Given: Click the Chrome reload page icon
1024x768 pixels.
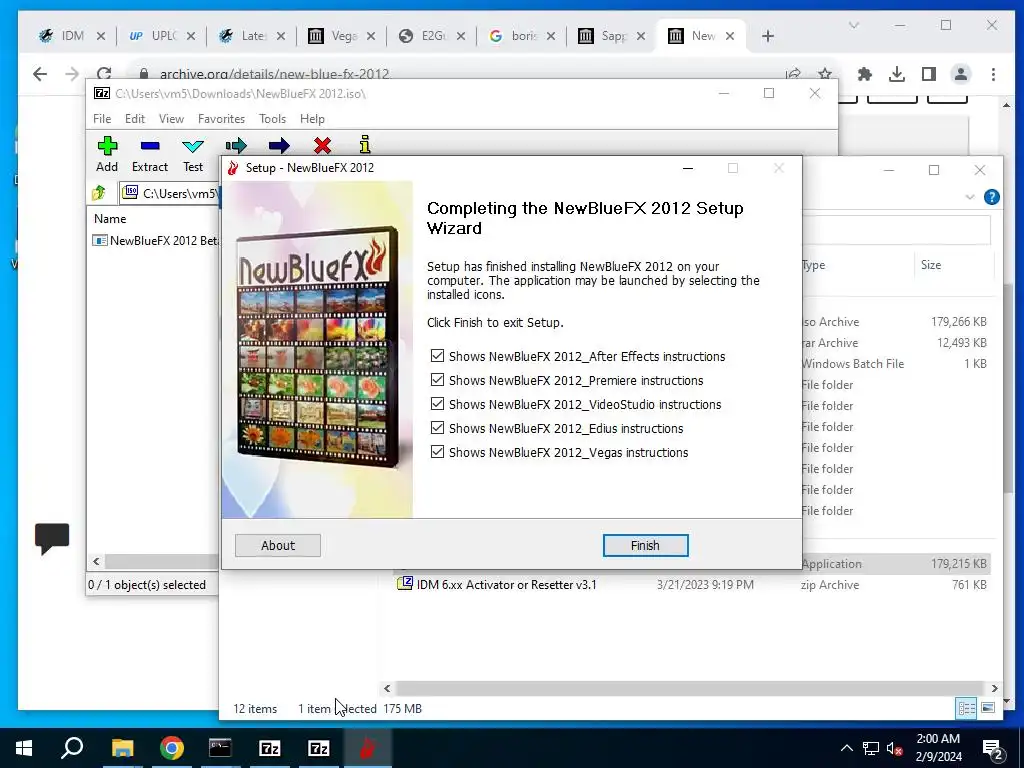Looking at the screenshot, I should [104, 74].
